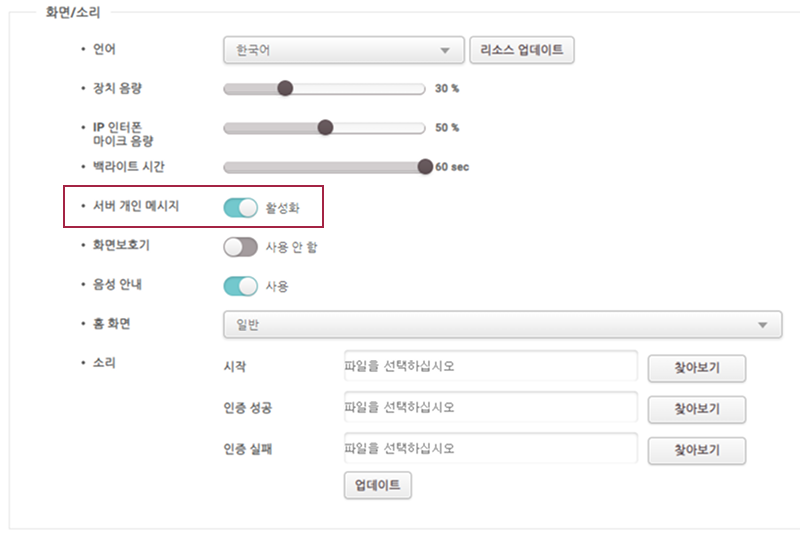The width and height of the screenshot is (800, 537).
Task: Click the arrow icon in the language dropdown
Action: tap(445, 50)
